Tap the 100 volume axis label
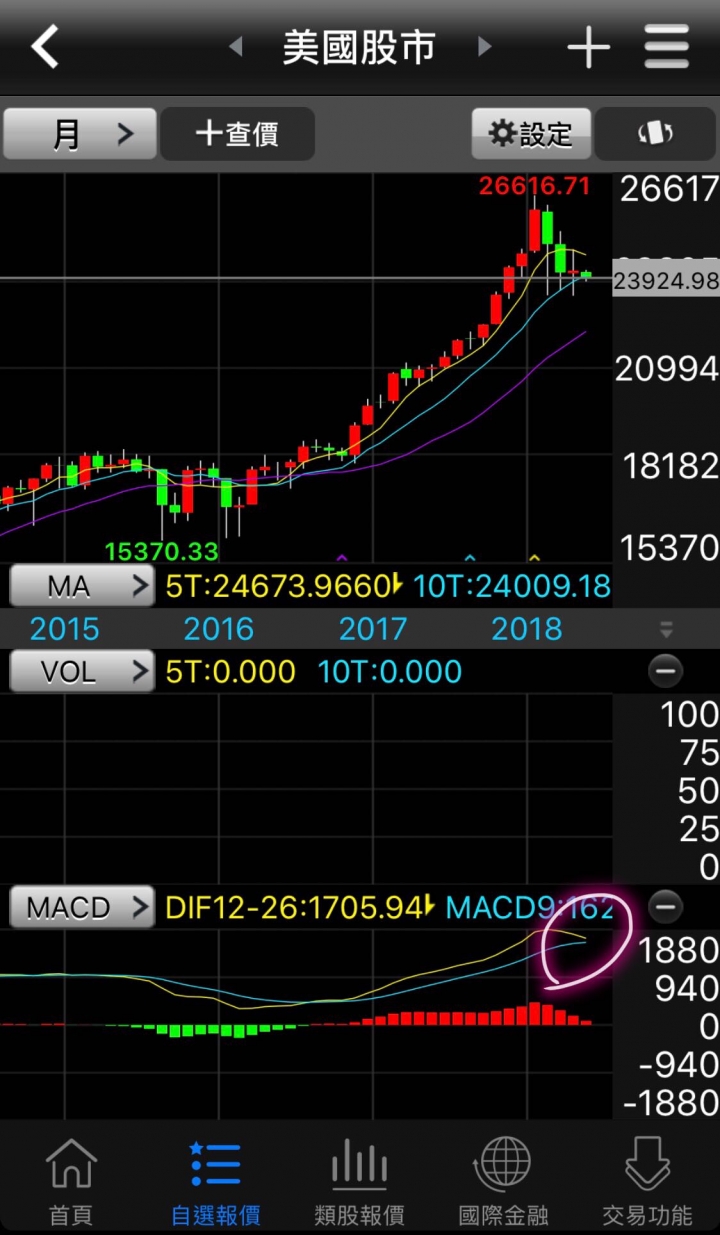This screenshot has width=720, height=1235. [x=689, y=714]
